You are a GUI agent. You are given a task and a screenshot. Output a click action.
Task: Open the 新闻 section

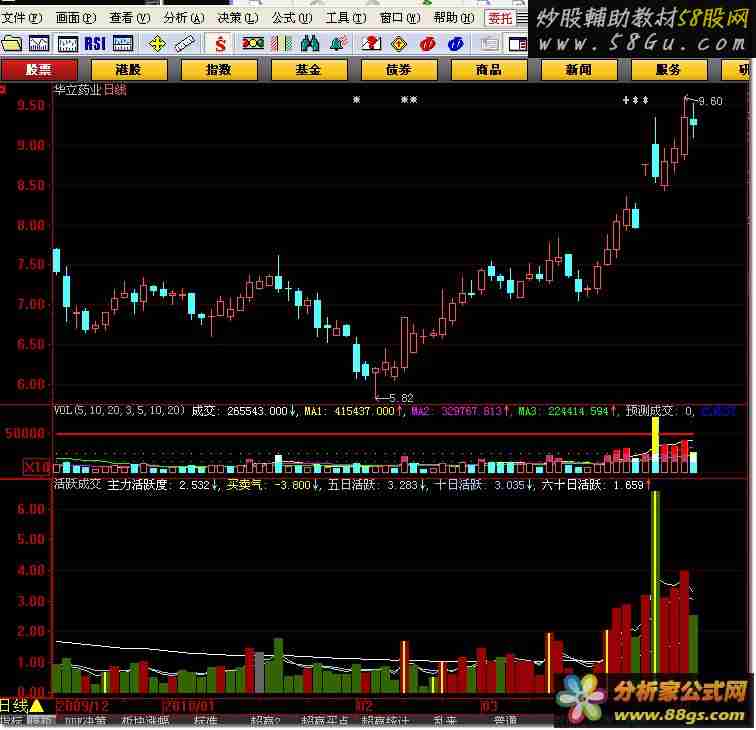pos(579,70)
